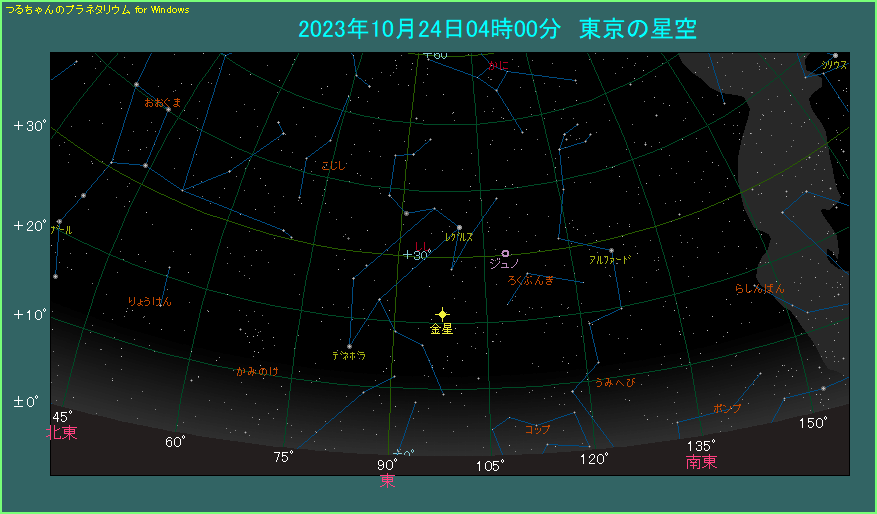Click the 北東 direction label

pyautogui.click(x=61, y=433)
